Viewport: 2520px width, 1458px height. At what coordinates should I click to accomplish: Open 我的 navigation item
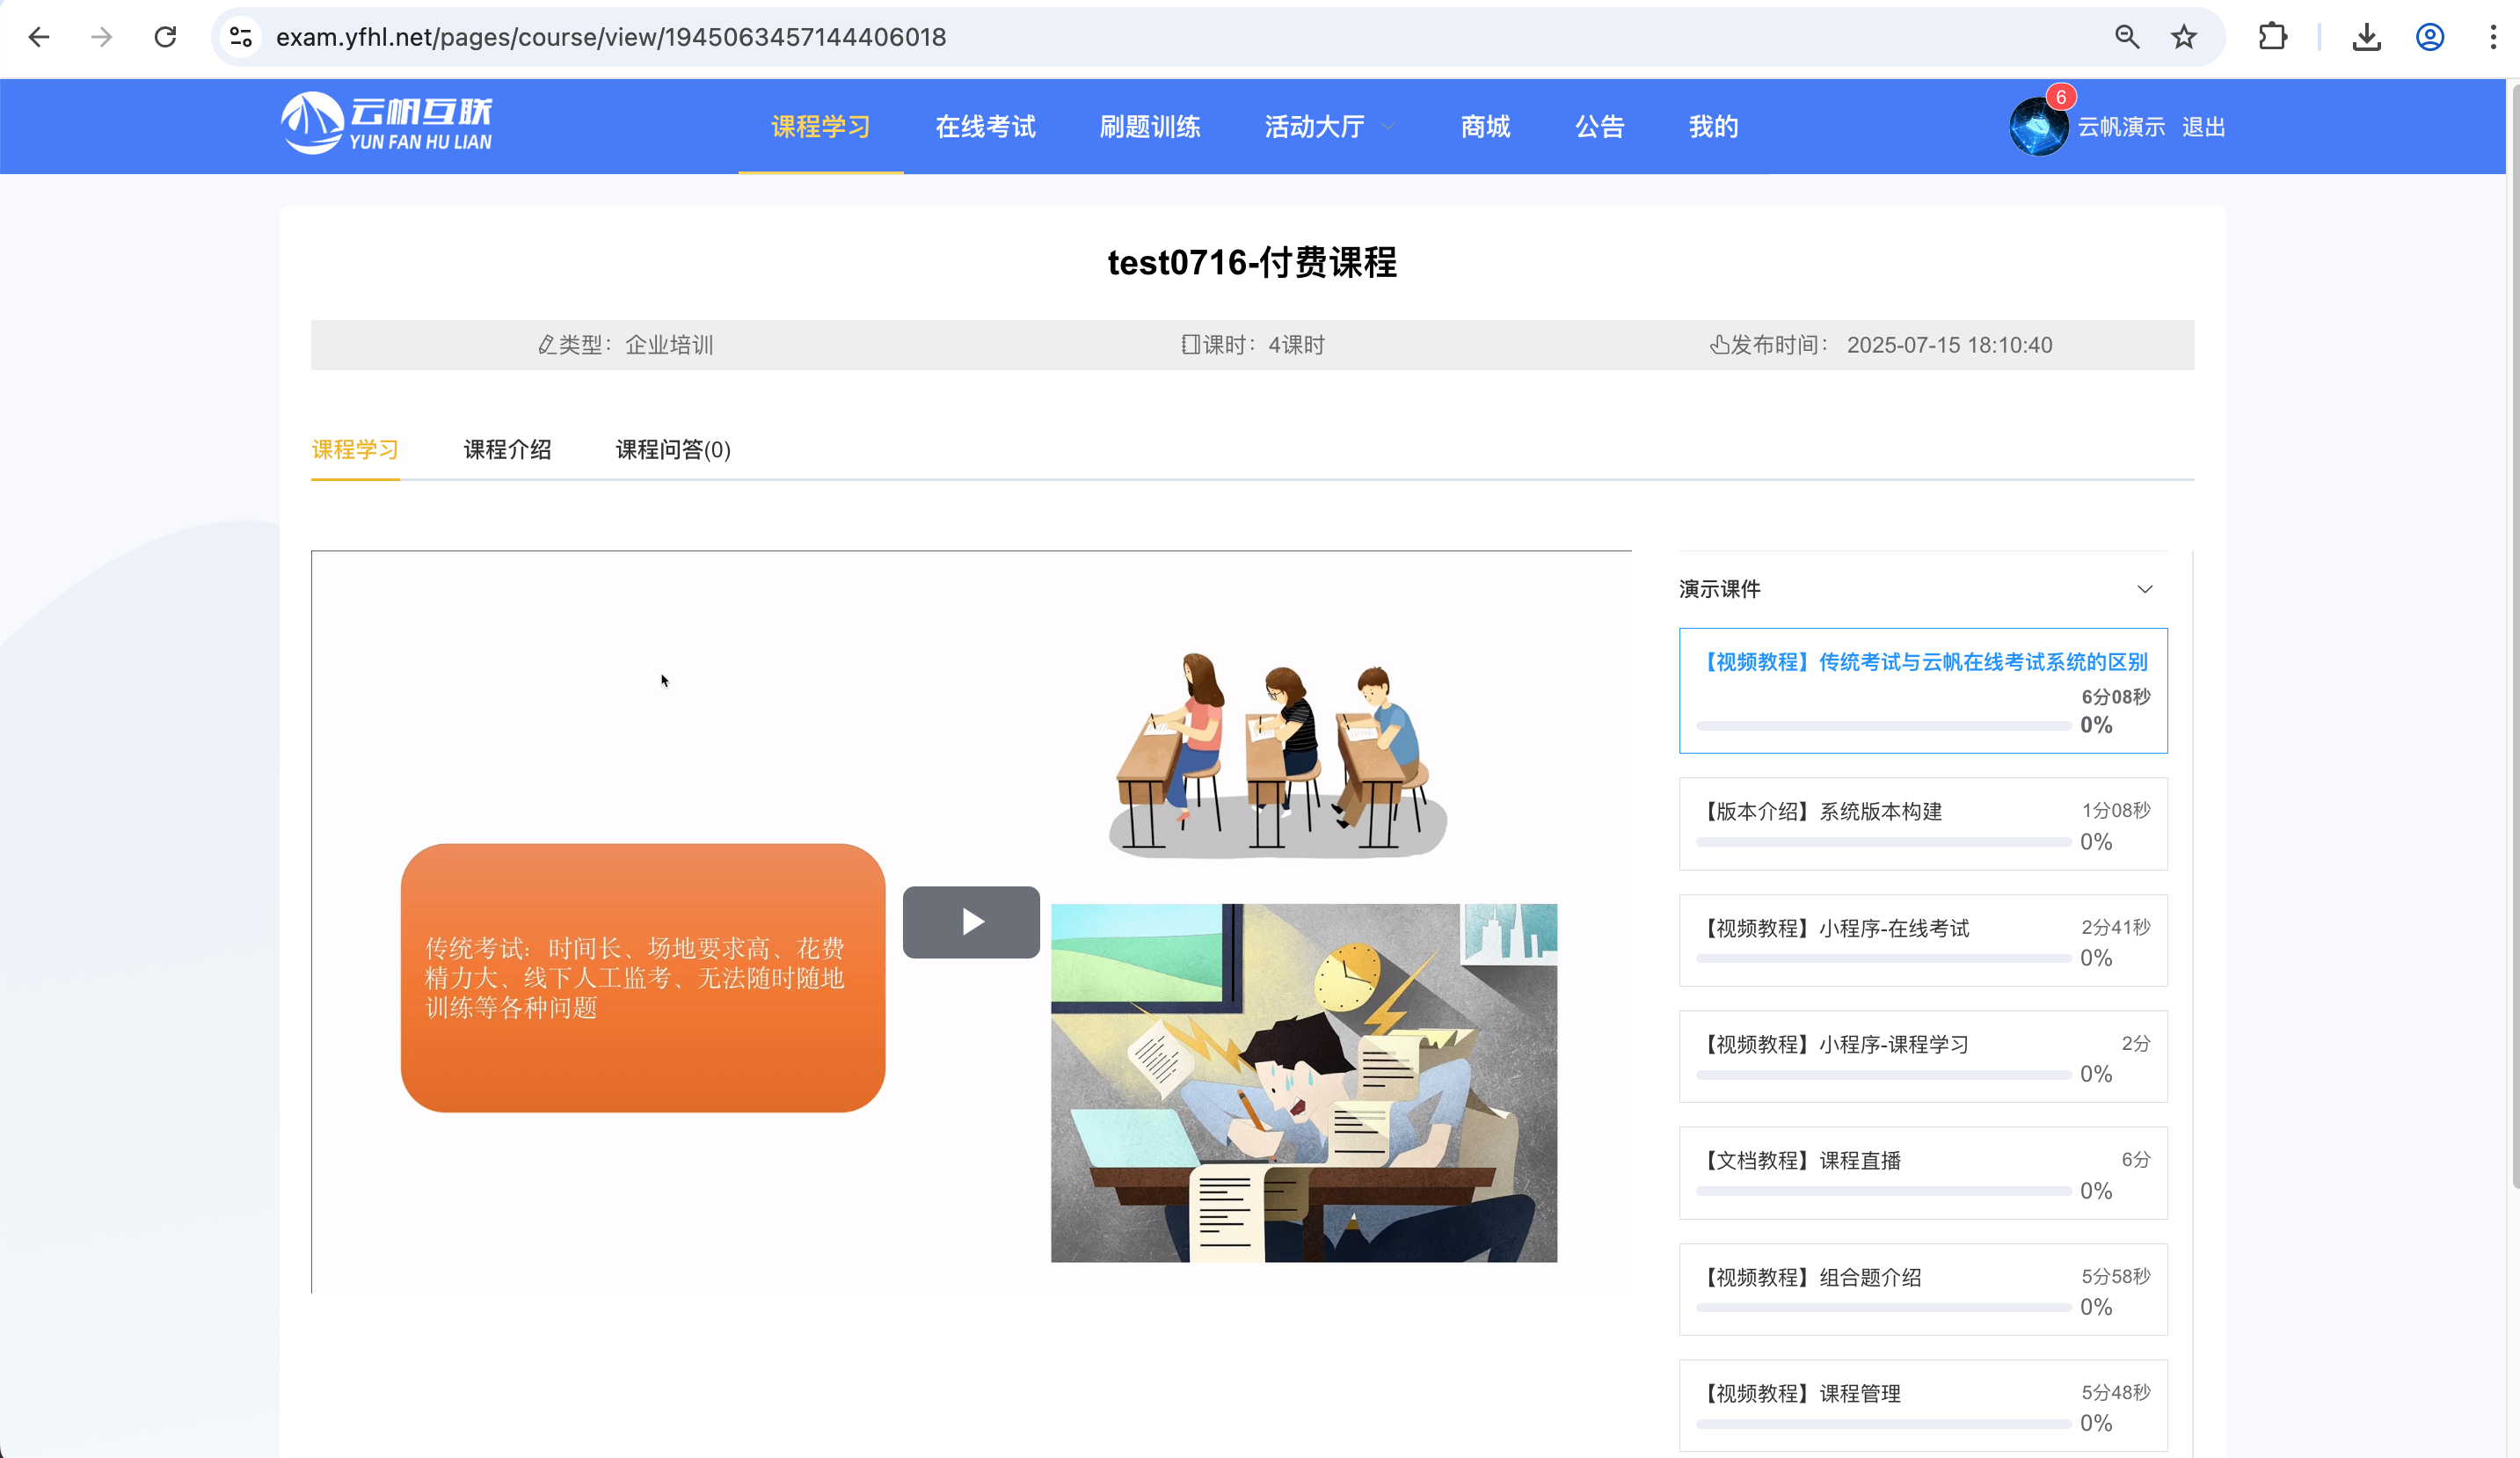[x=1713, y=127]
